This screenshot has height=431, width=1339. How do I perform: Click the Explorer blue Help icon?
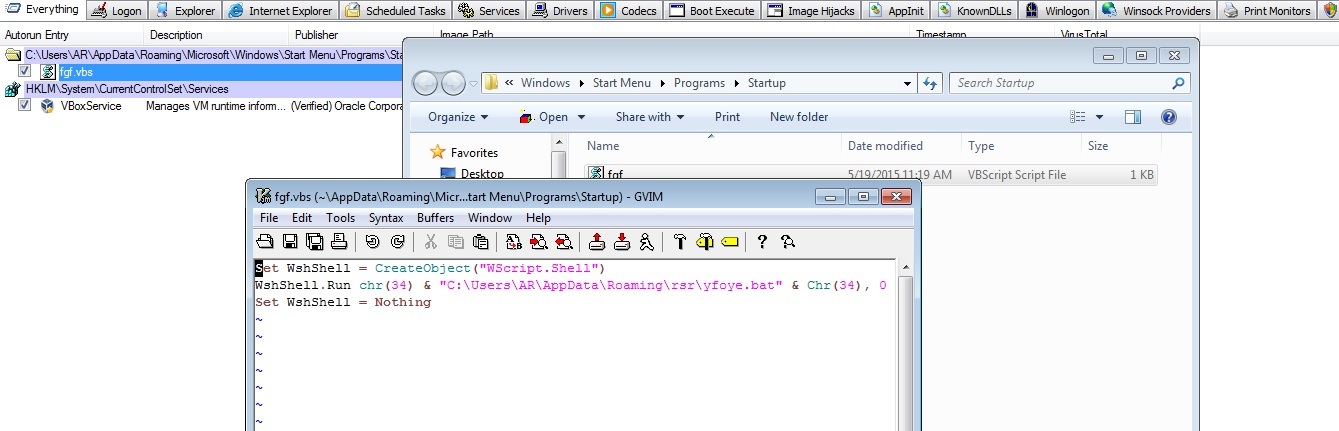[x=1168, y=117]
